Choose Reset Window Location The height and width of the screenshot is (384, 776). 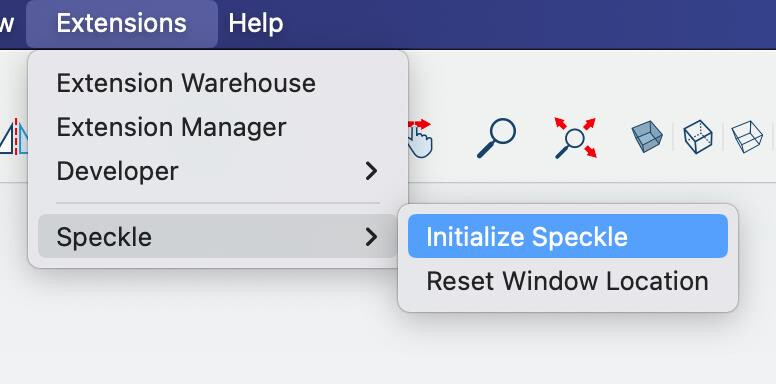[568, 281]
